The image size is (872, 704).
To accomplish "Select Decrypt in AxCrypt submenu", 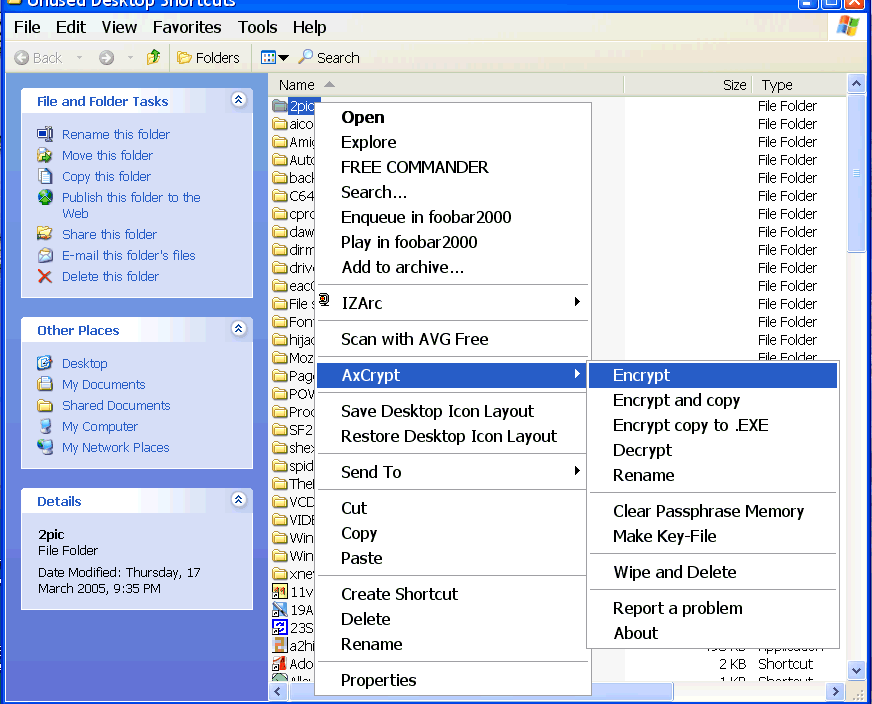I will 712,450.
